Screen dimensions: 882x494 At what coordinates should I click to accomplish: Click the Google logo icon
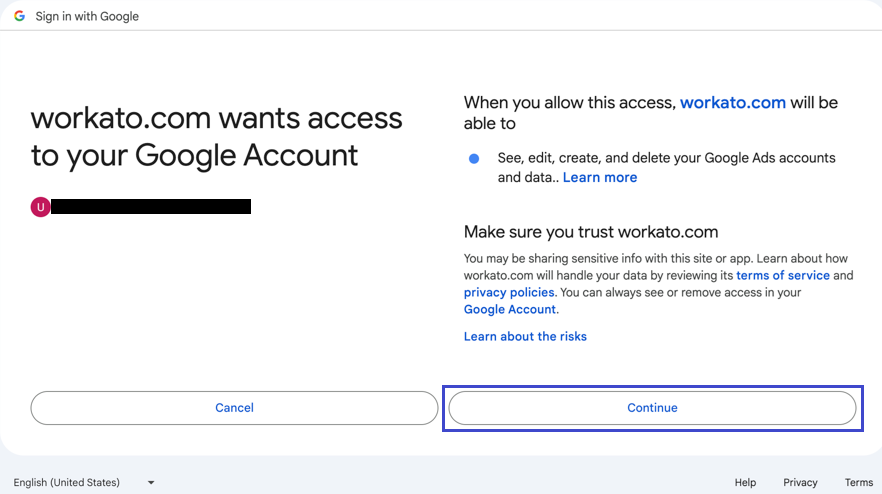pyautogui.click(x=20, y=16)
